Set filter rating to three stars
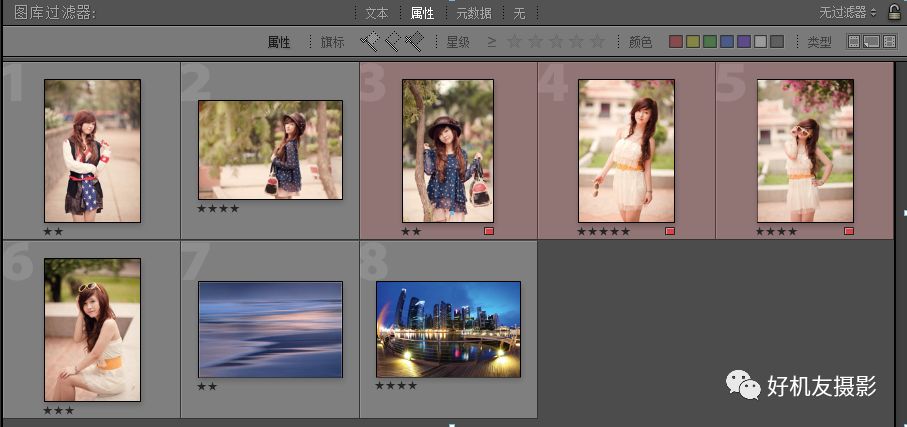The image size is (907, 427). [x=556, y=42]
